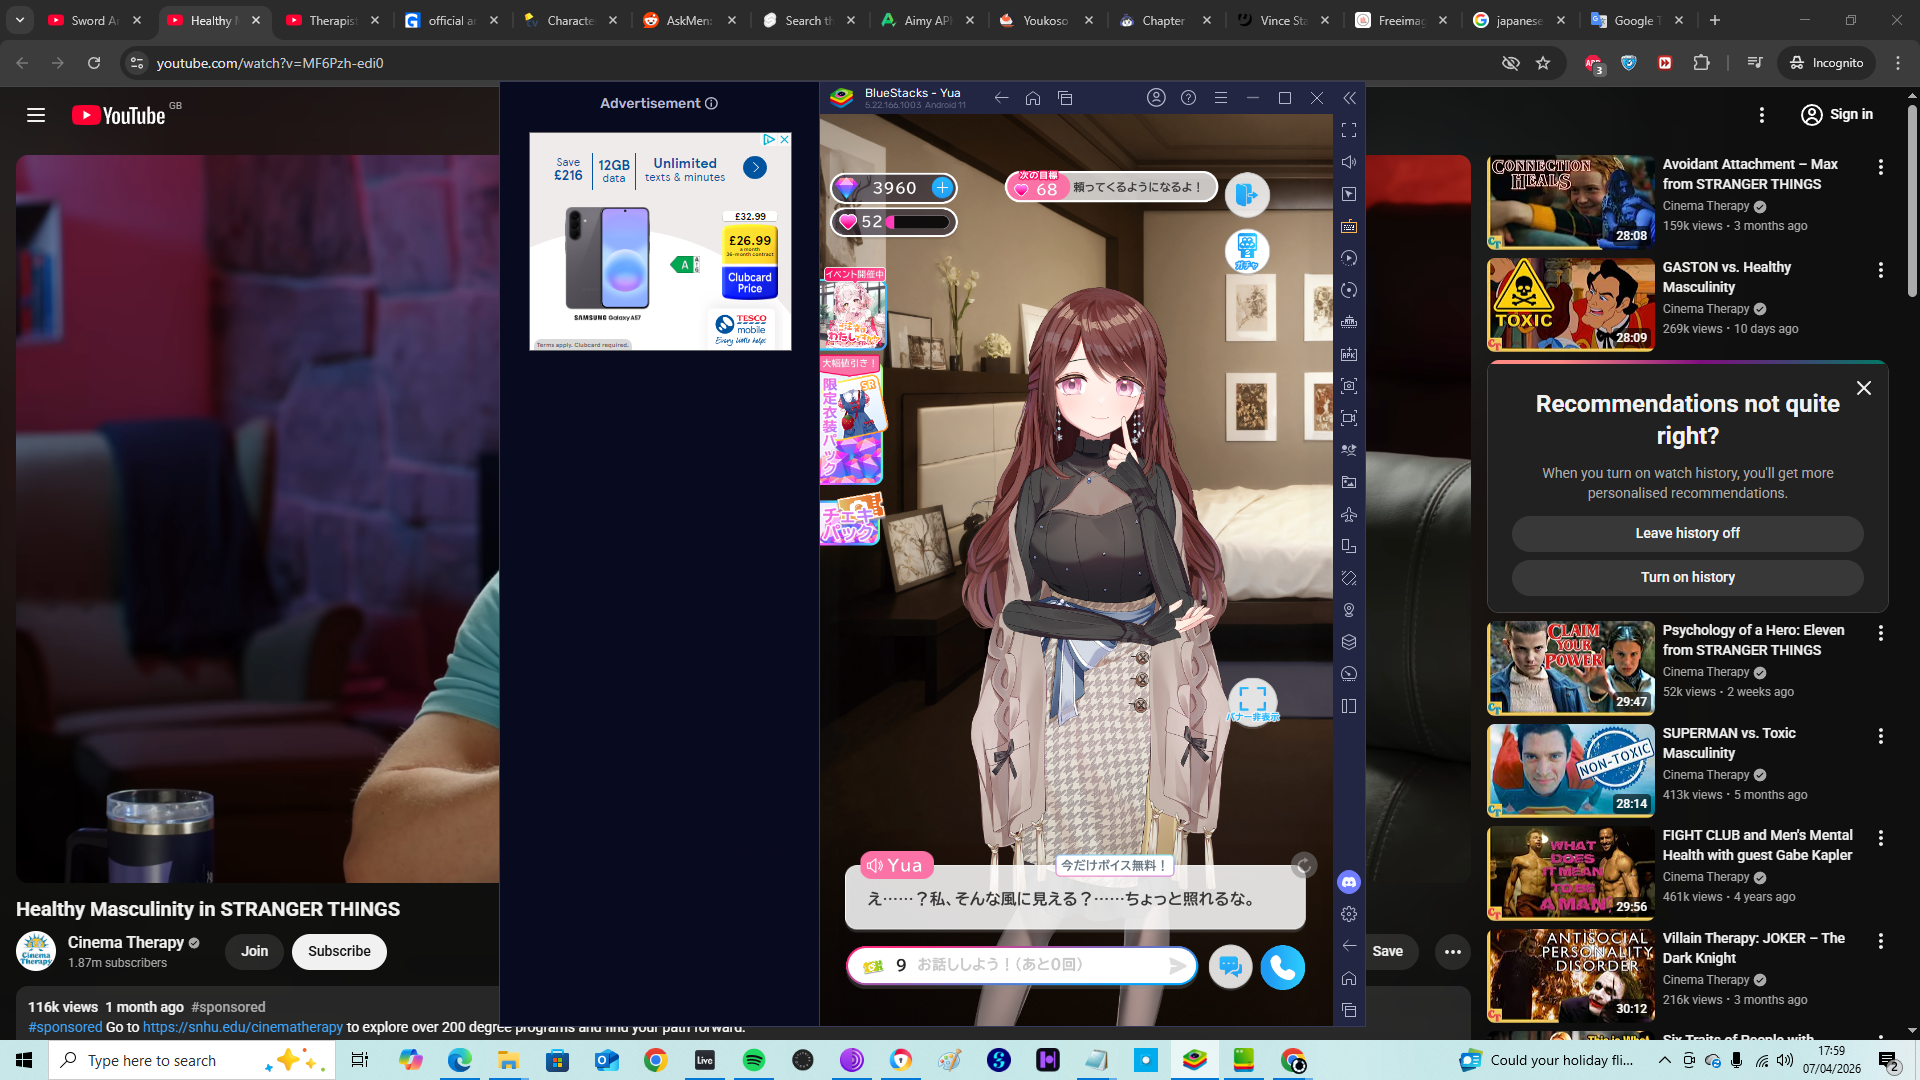Open options for Psychology of a Hero video

coord(1881,633)
